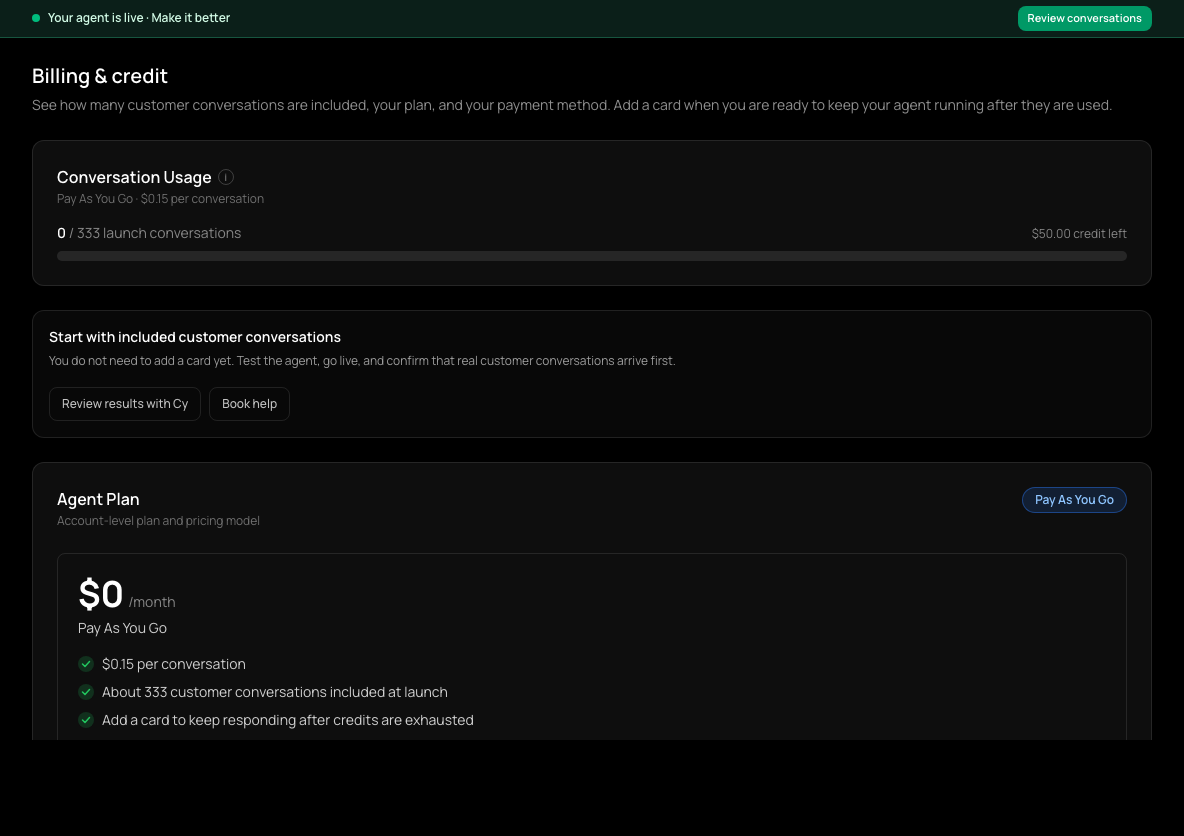Select the Pay As You Go badge
Image resolution: width=1184 pixels, height=836 pixels.
1074,500
